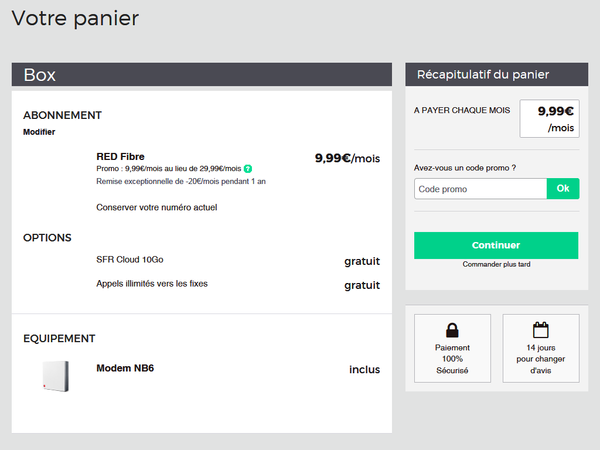The height and width of the screenshot is (450, 600).
Task: Click the 9,99€ /mois monthly total box
Action: [x=550, y=119]
